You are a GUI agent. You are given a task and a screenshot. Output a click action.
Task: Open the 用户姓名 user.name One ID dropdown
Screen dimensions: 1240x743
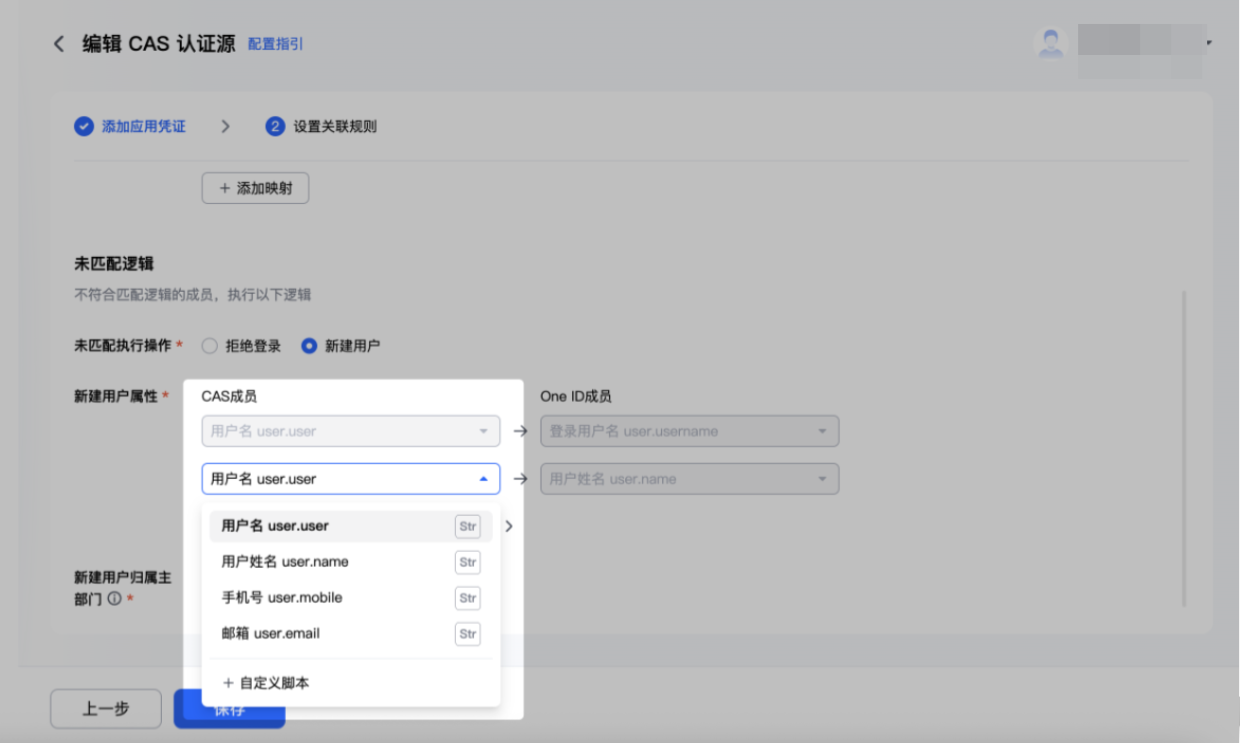(x=690, y=479)
